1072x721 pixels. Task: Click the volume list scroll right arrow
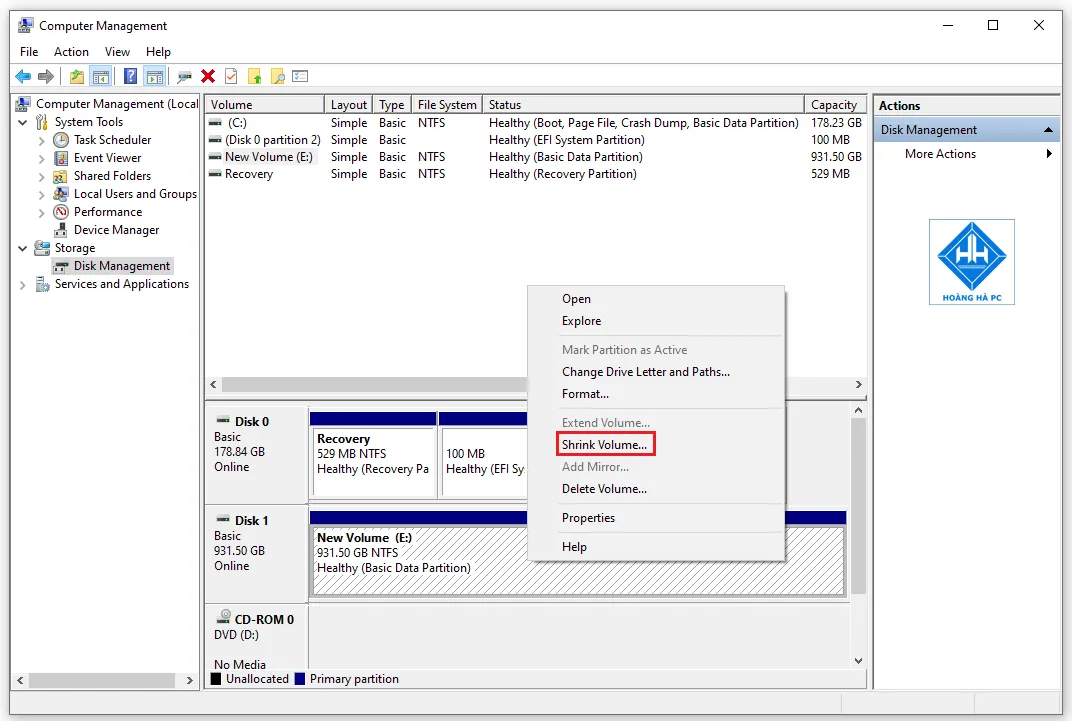point(859,385)
